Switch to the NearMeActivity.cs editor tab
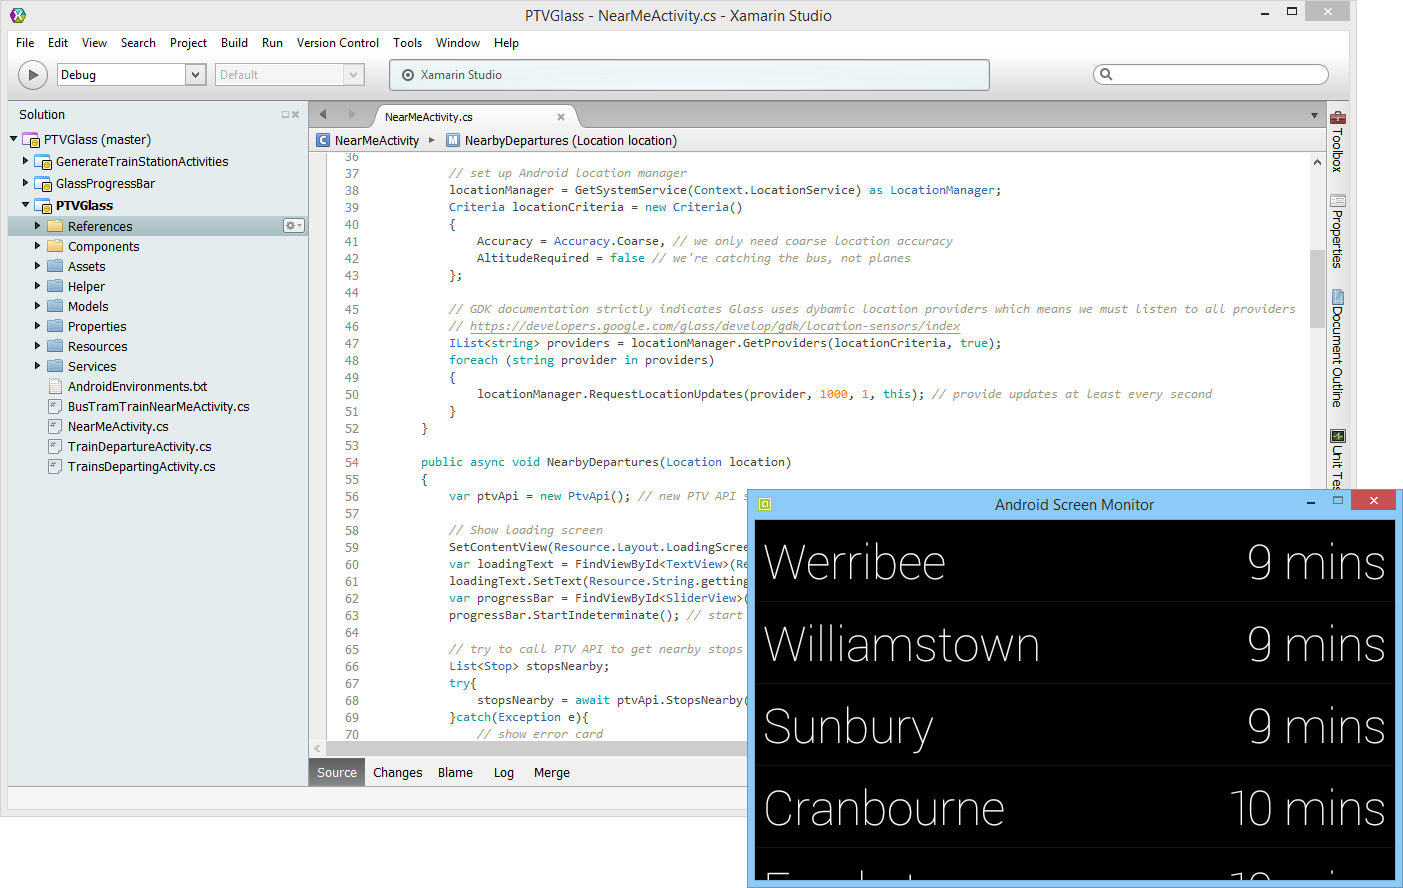This screenshot has width=1403, height=888. pos(429,117)
